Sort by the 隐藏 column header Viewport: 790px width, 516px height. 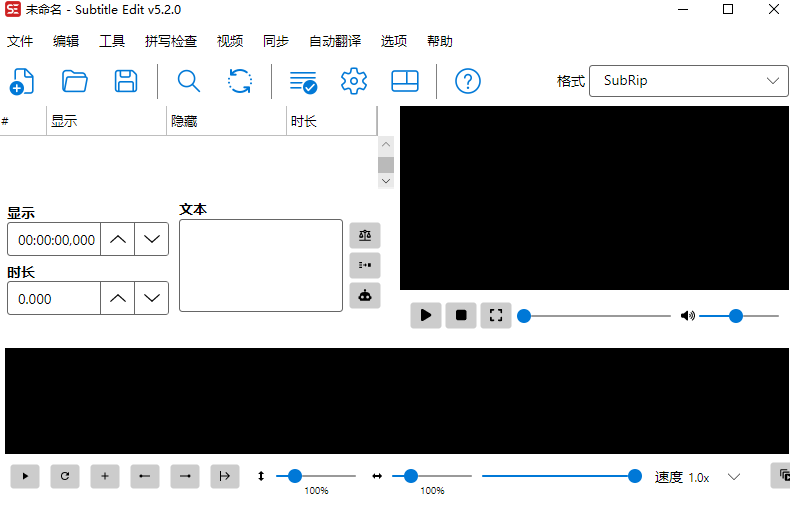226,121
